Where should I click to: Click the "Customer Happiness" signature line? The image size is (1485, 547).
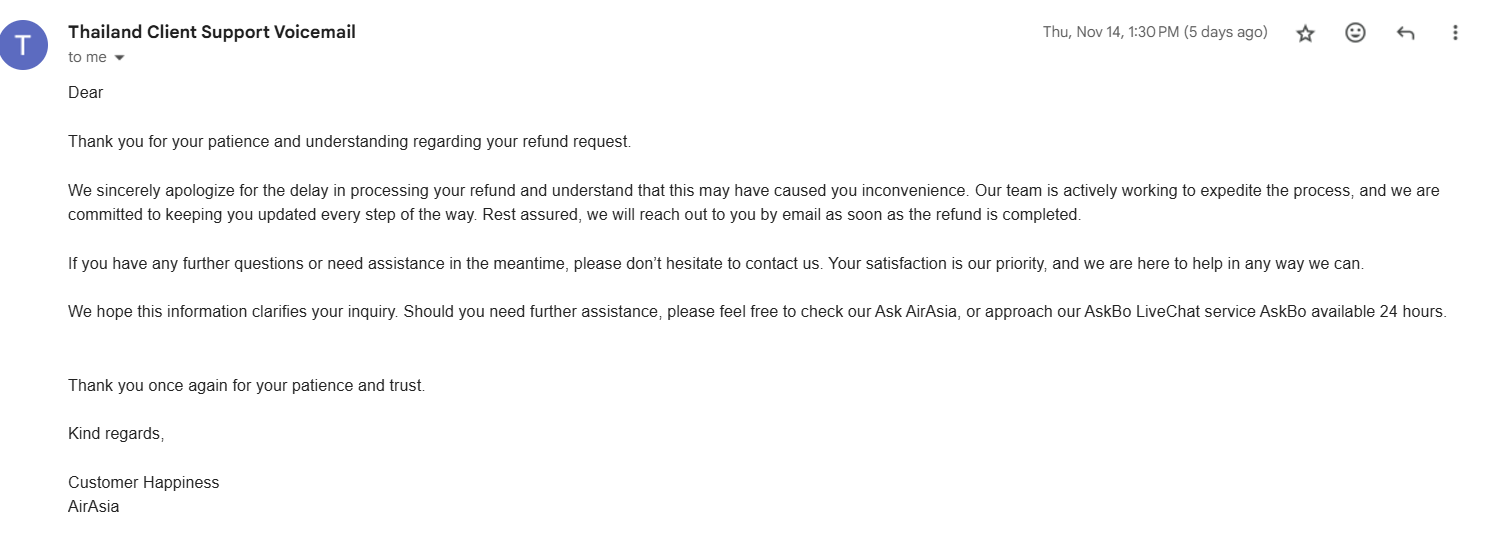[x=143, y=482]
